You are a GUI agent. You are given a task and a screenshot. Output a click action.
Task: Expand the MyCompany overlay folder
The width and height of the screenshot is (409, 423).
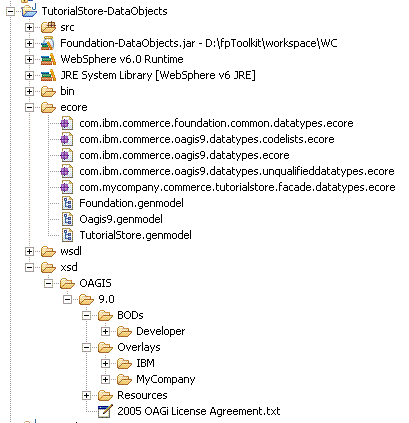pos(105,379)
